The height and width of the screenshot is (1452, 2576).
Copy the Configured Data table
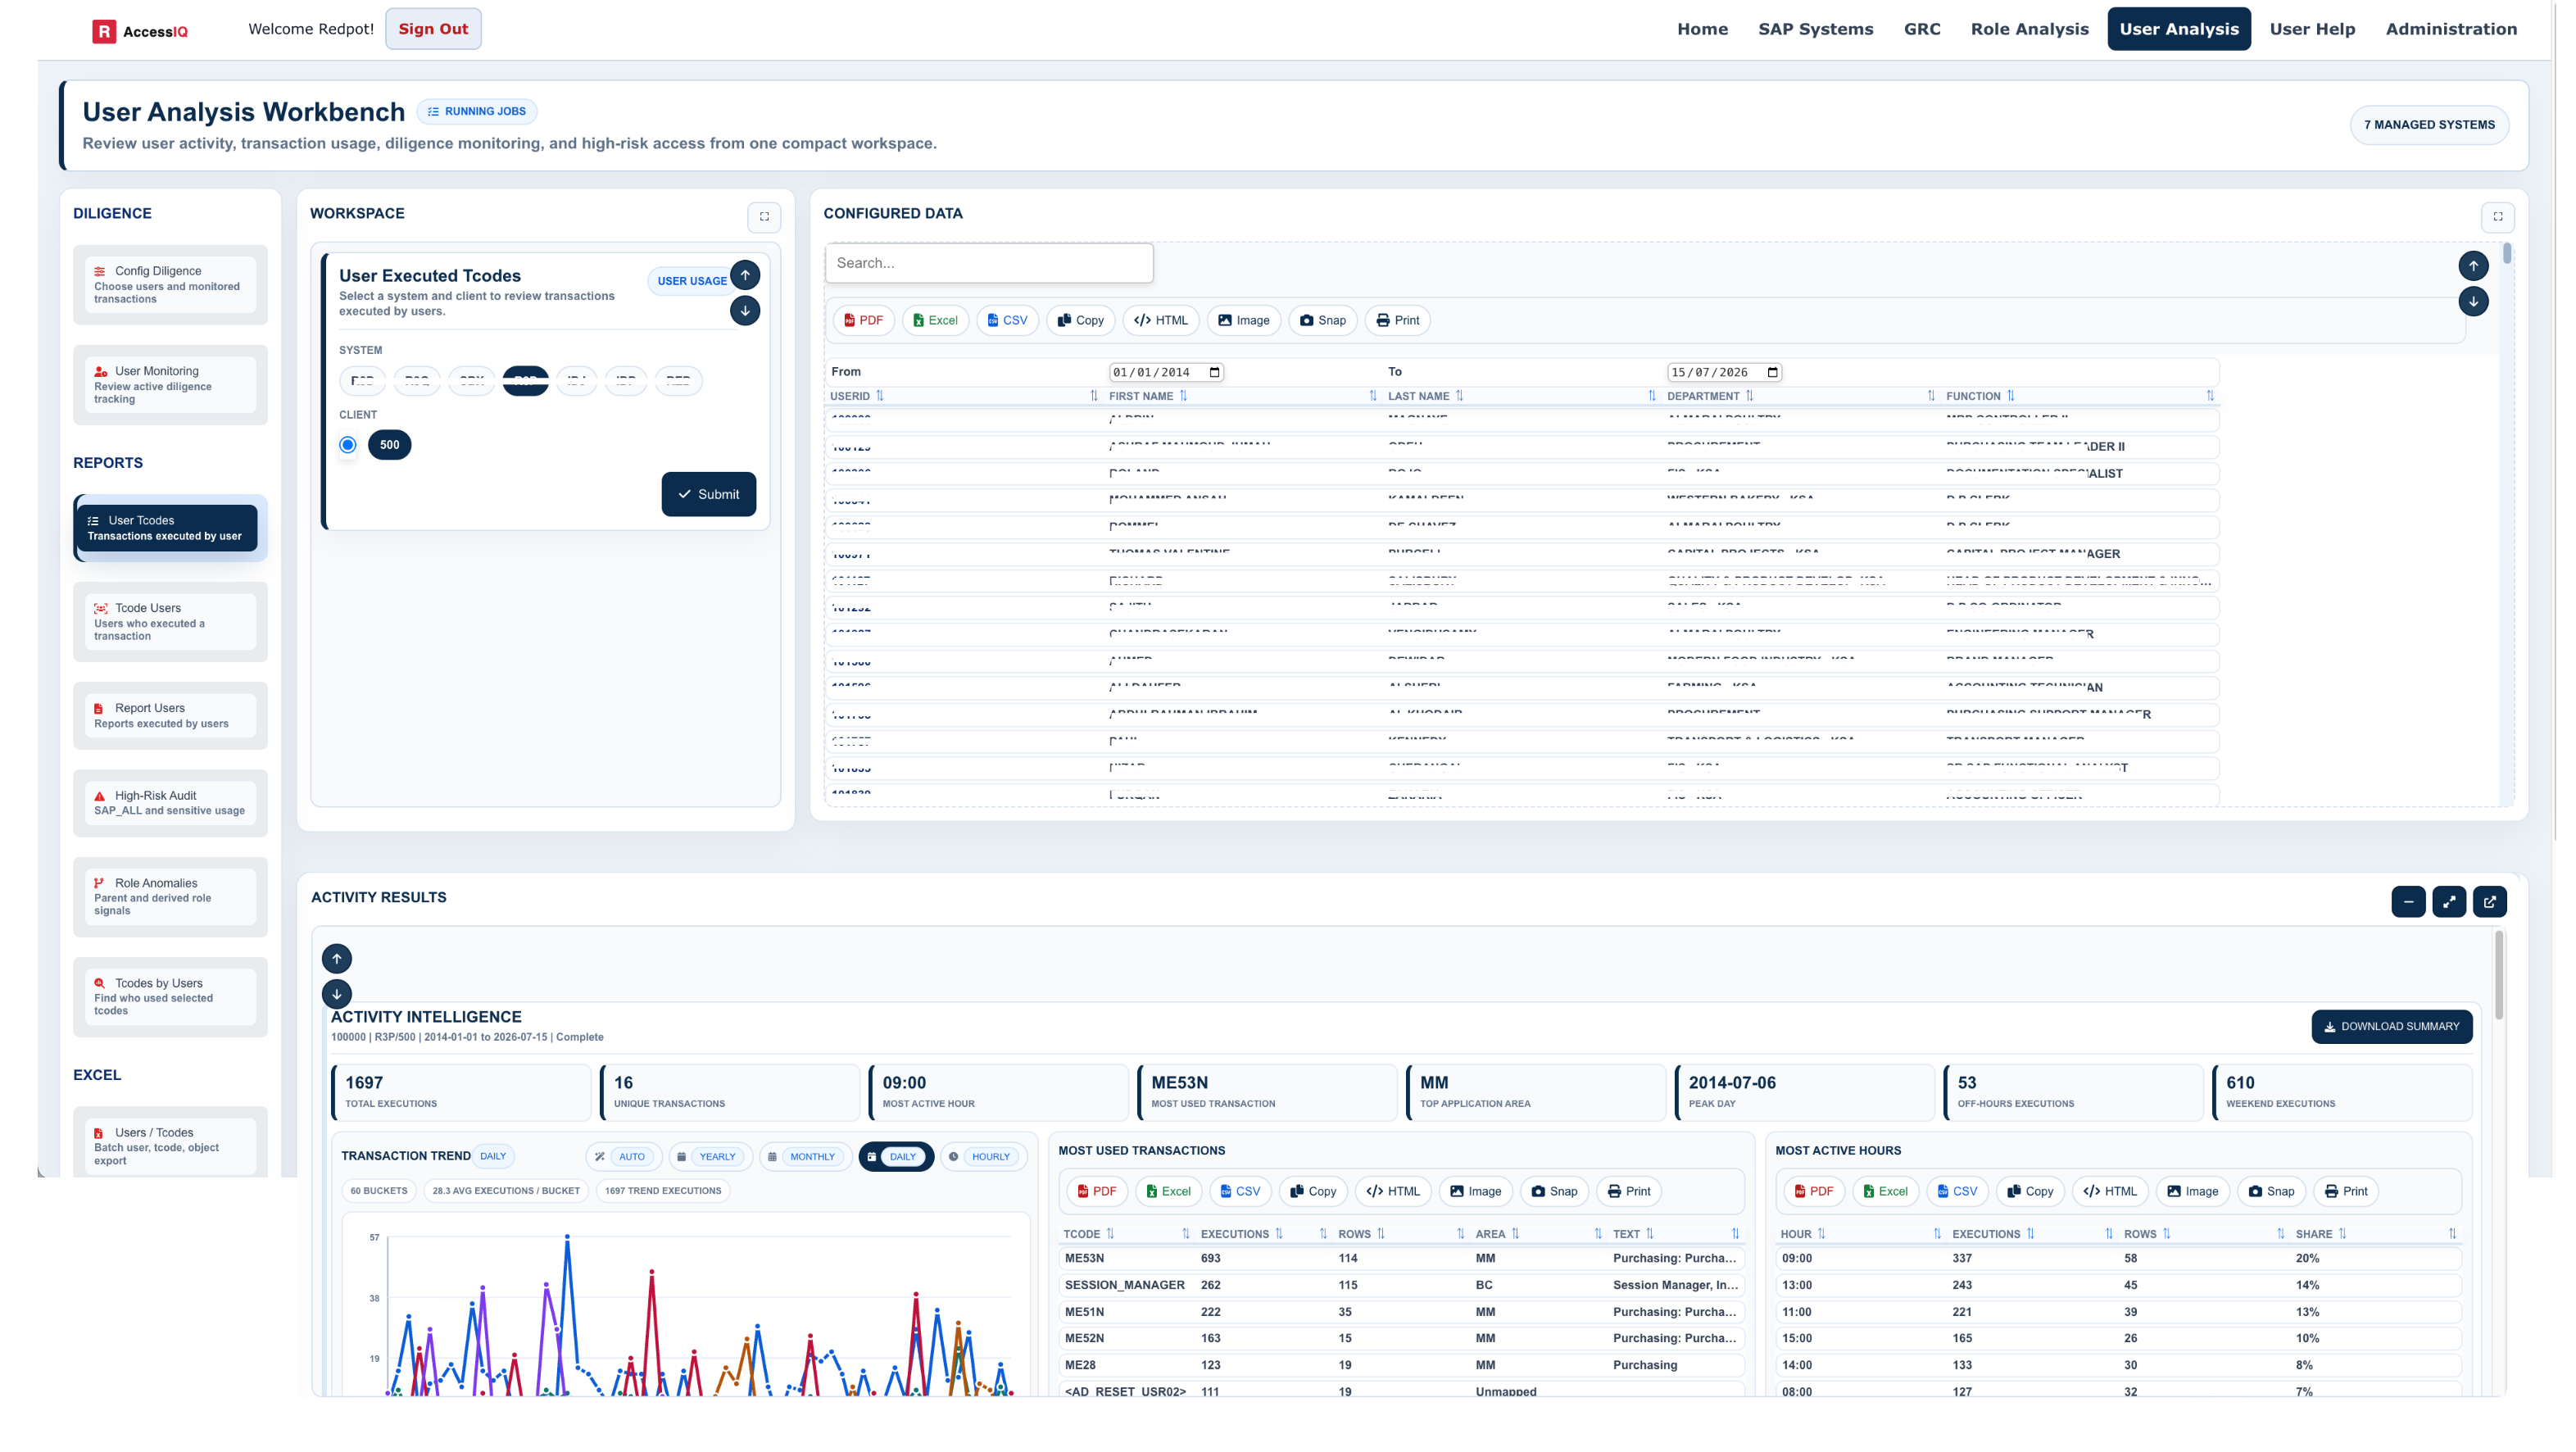click(1080, 320)
